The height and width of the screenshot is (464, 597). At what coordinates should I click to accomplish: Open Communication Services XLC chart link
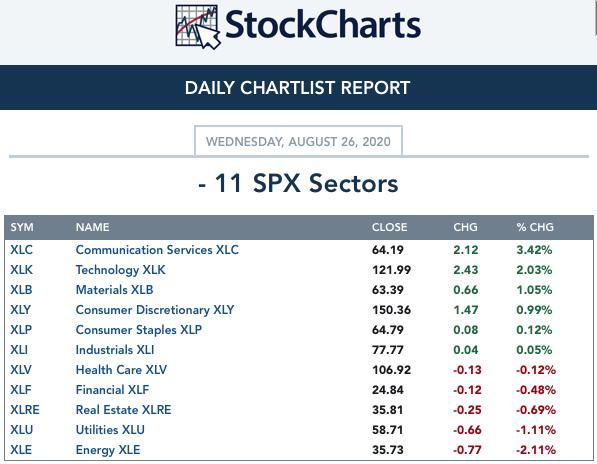click(157, 250)
